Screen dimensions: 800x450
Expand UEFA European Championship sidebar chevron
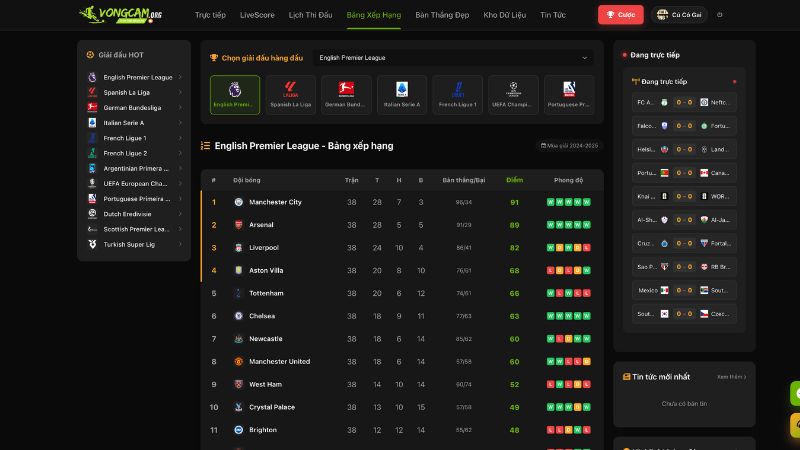[x=180, y=184]
